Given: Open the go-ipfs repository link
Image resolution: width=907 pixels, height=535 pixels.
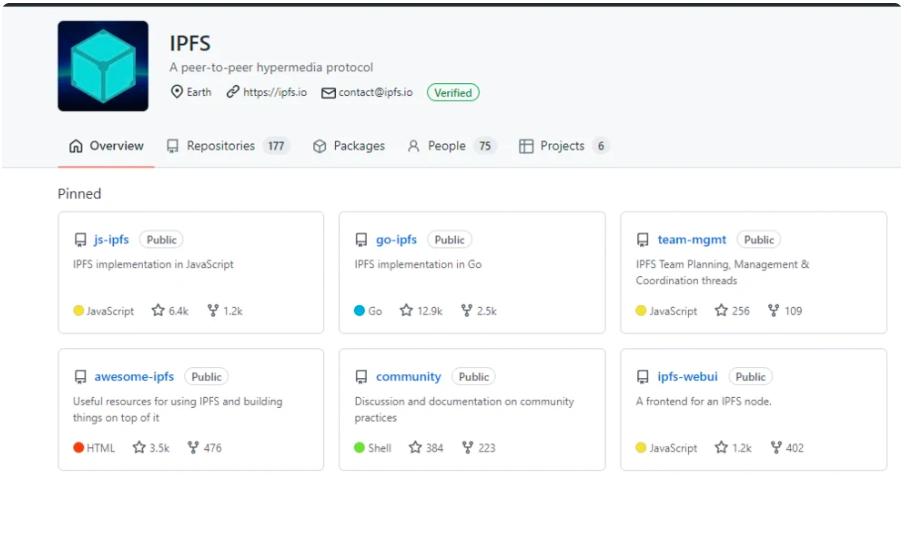Looking at the screenshot, I should coord(396,240).
